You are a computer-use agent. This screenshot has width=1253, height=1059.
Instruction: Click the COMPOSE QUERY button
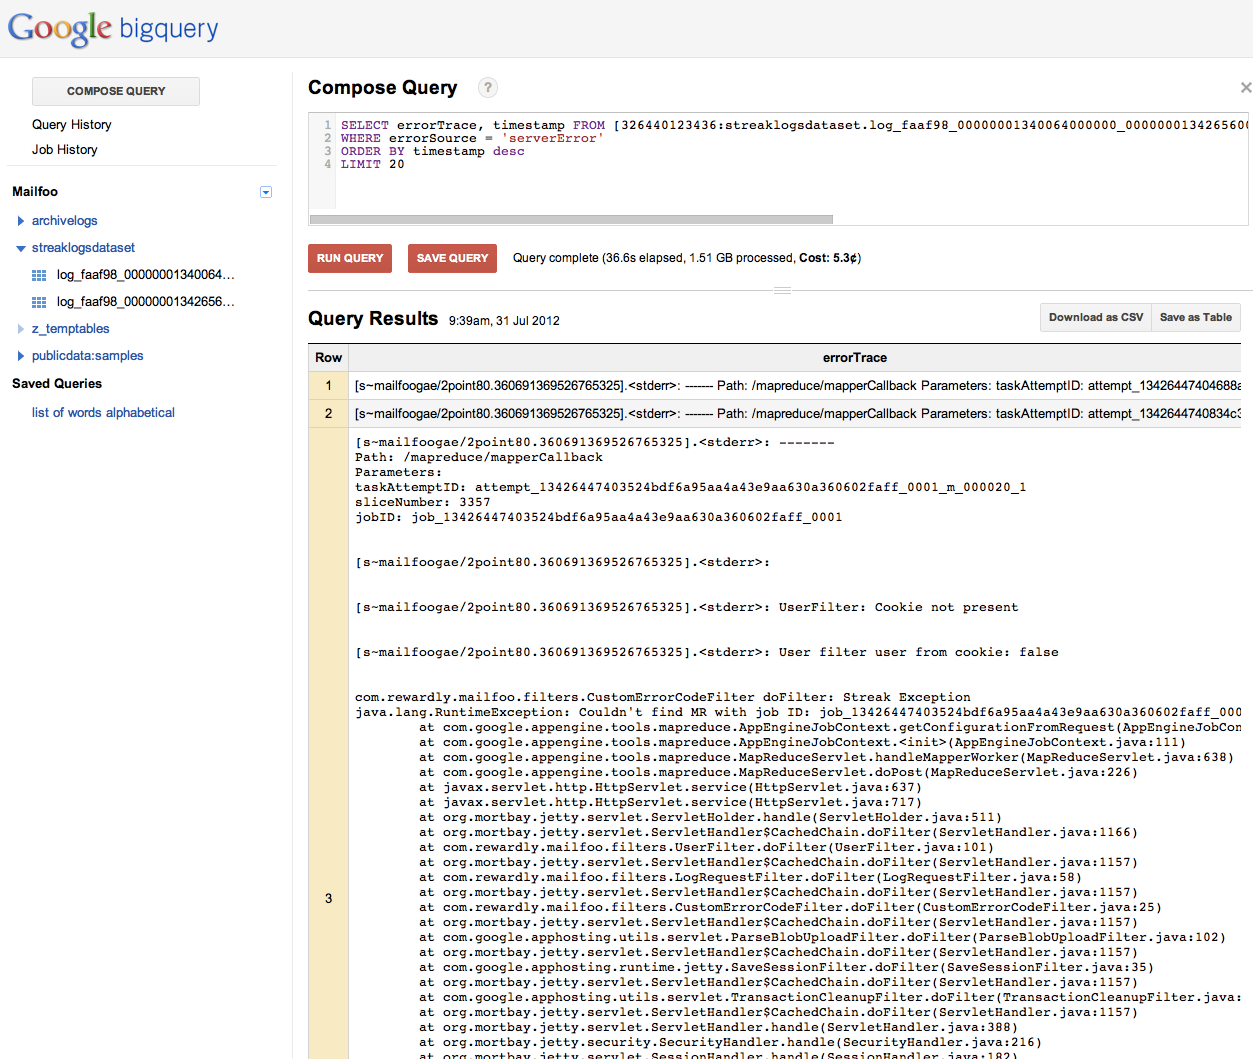116,91
